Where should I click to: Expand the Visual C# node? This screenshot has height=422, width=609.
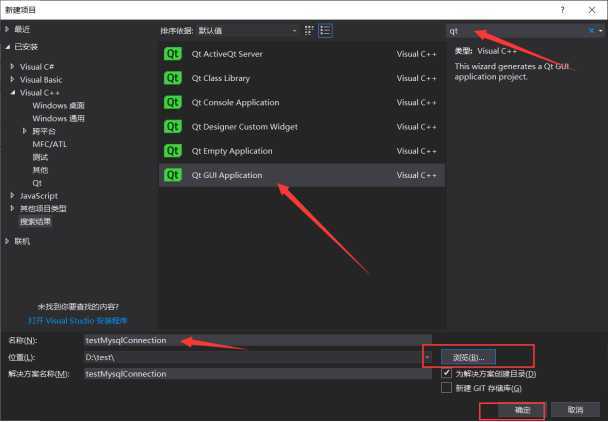(x=12, y=67)
